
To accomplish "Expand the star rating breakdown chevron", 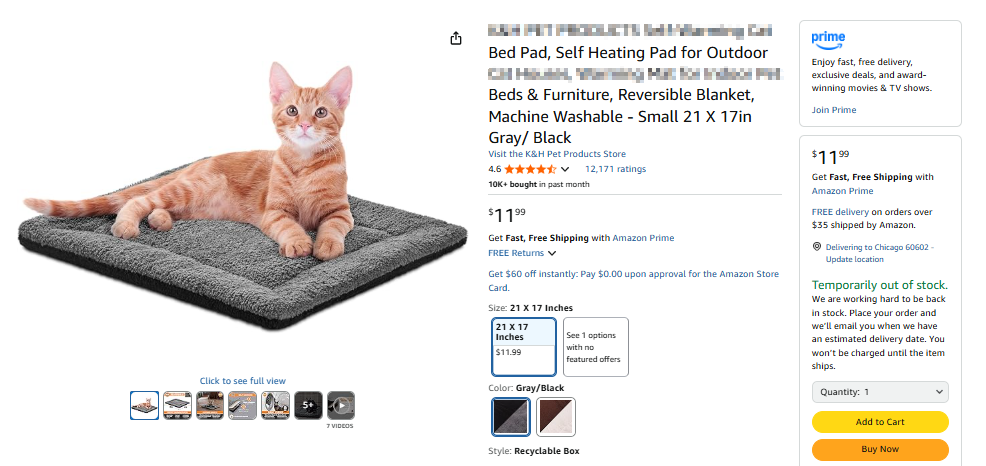I will pyautogui.click(x=565, y=169).
